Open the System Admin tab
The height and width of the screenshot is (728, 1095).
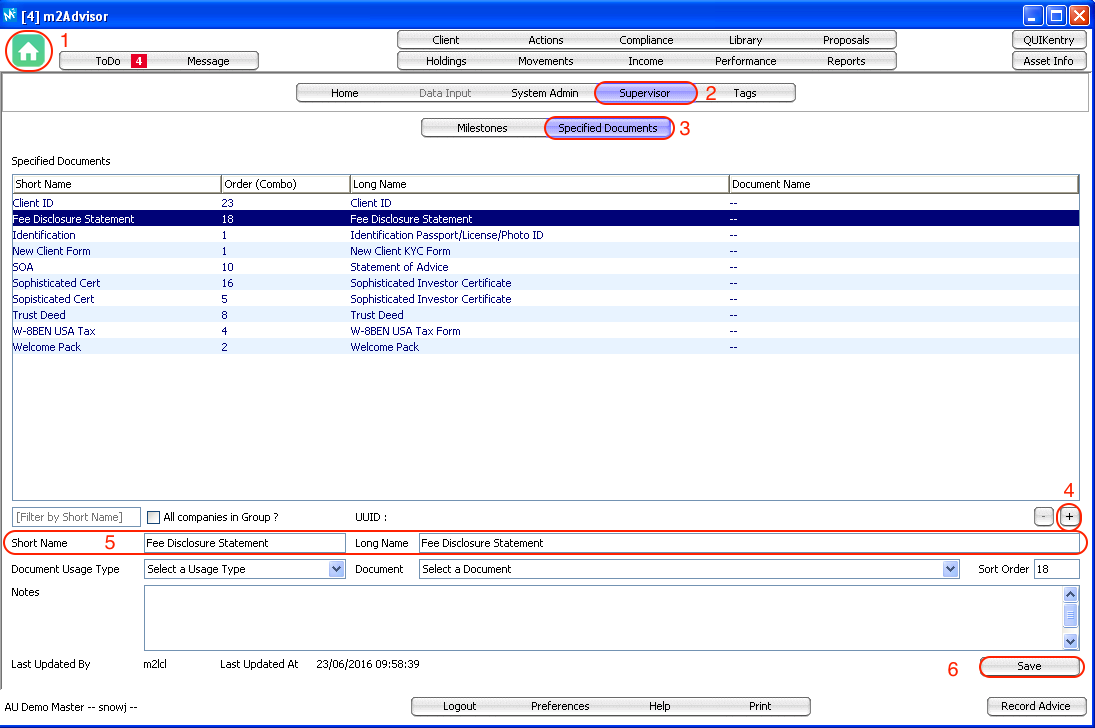pyautogui.click(x=544, y=93)
